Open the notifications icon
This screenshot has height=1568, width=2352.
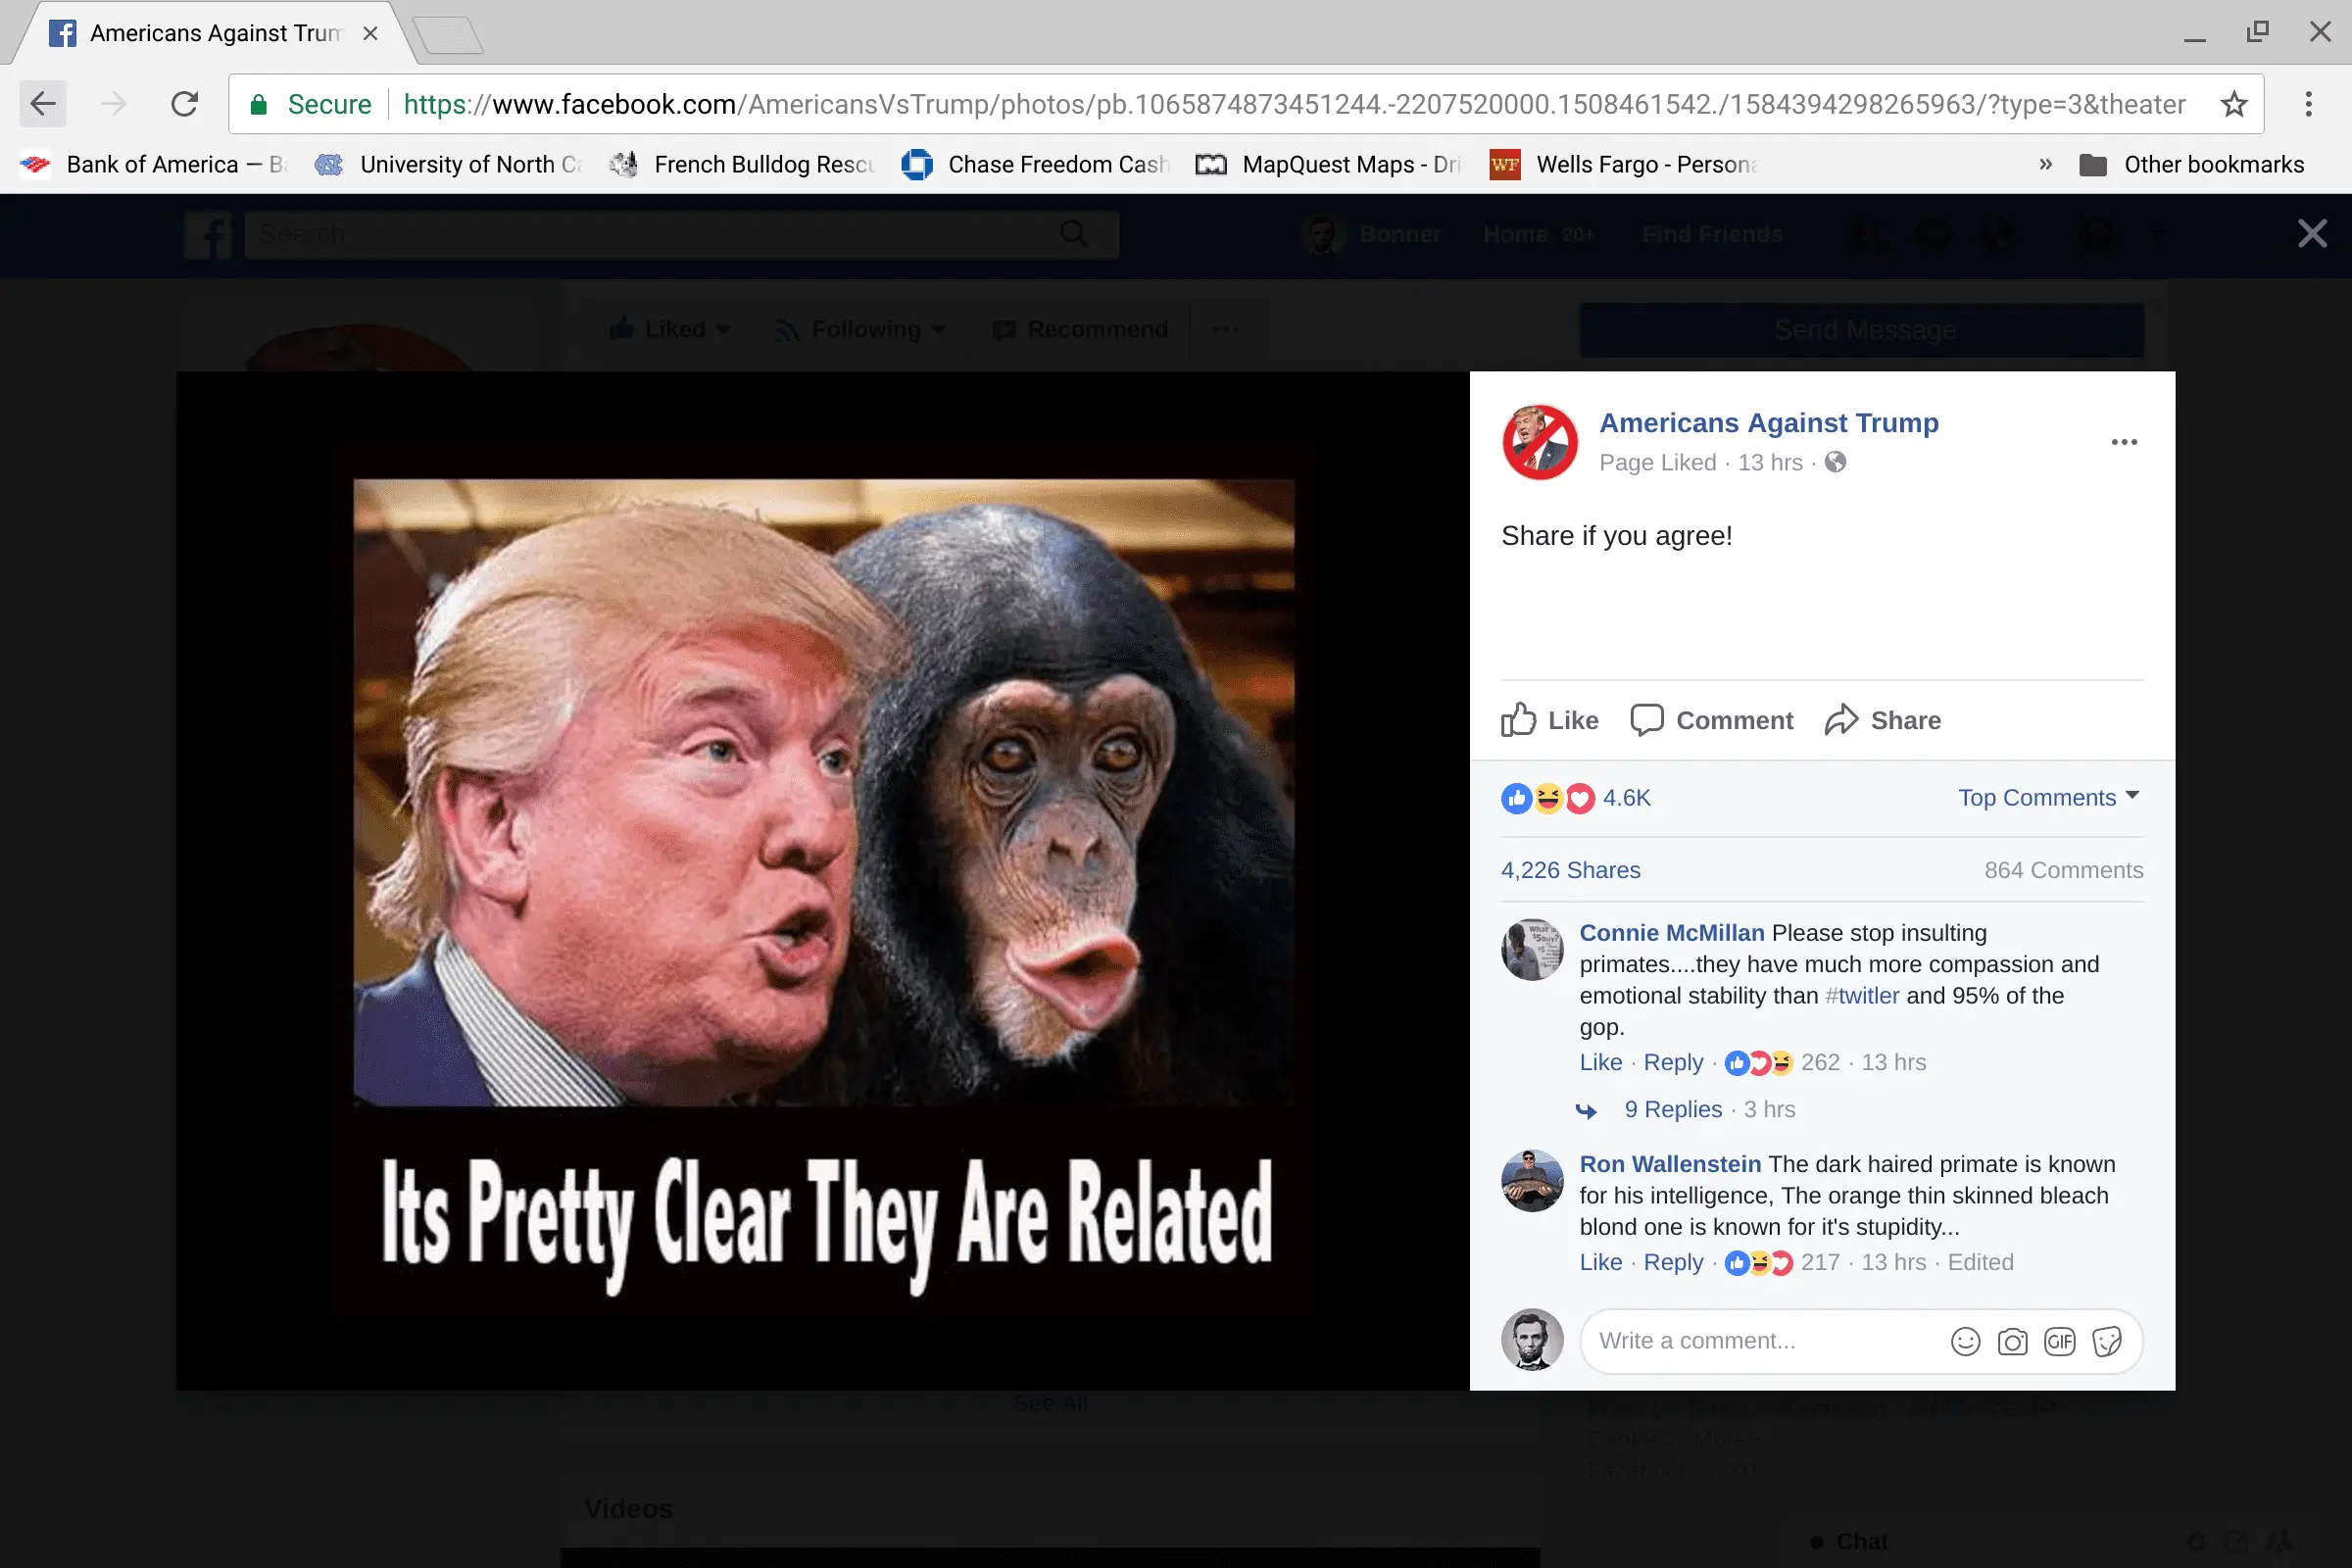coord(1998,234)
